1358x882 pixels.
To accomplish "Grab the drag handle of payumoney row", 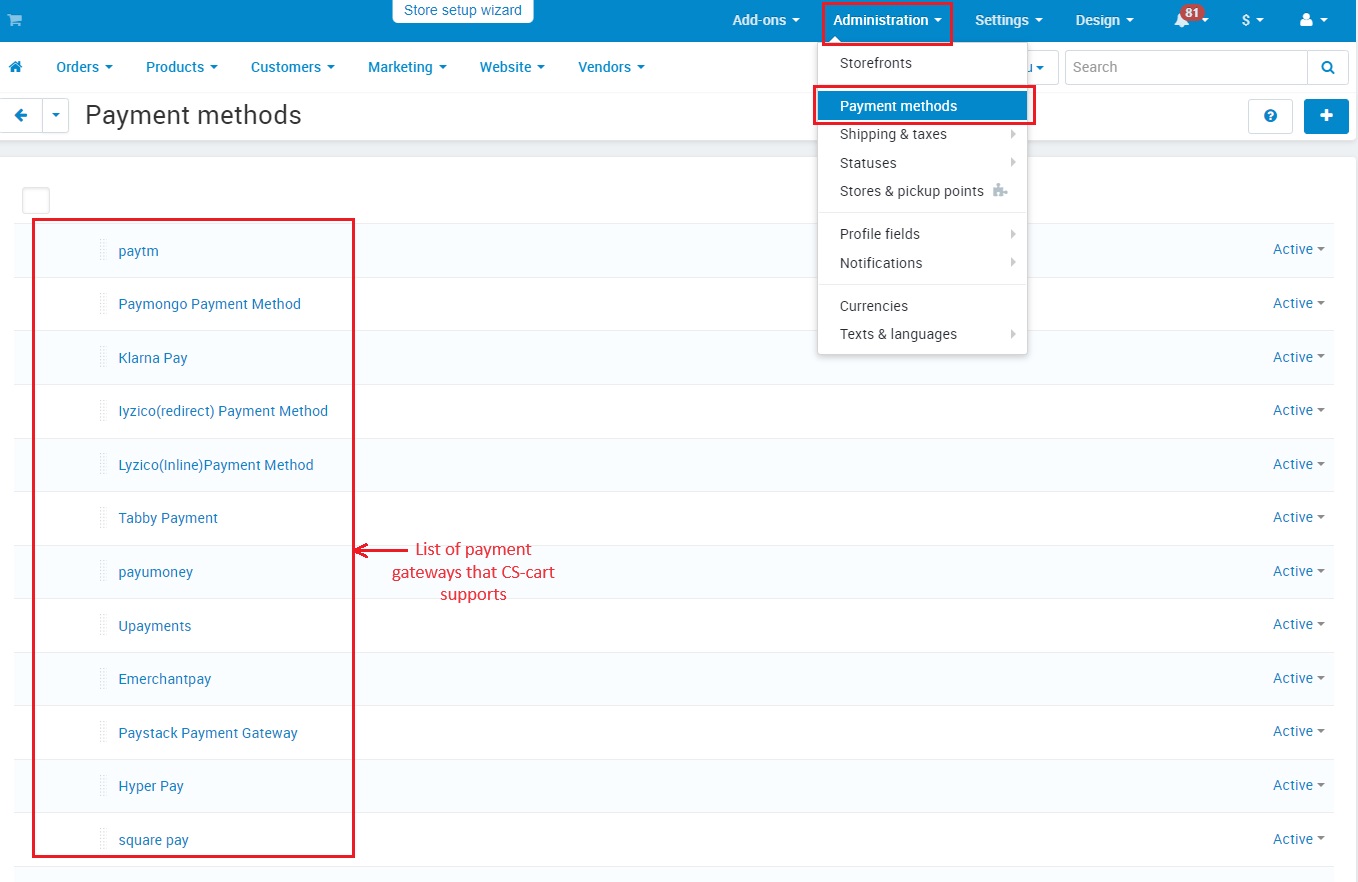I will click(103, 571).
